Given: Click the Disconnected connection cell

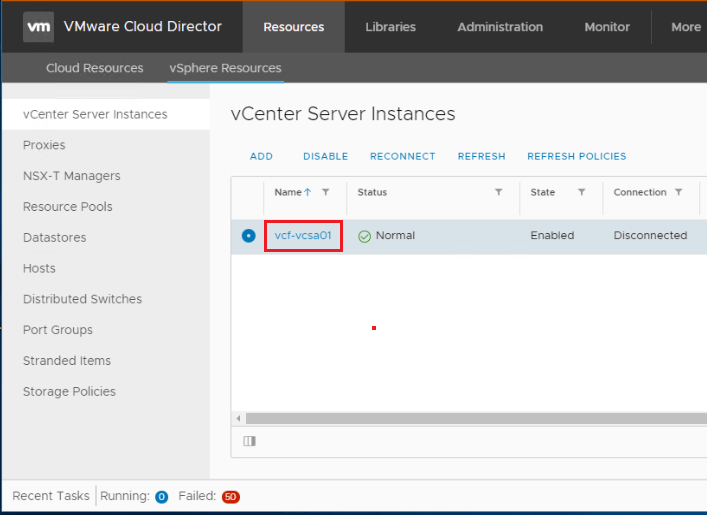Looking at the screenshot, I should (x=650, y=235).
